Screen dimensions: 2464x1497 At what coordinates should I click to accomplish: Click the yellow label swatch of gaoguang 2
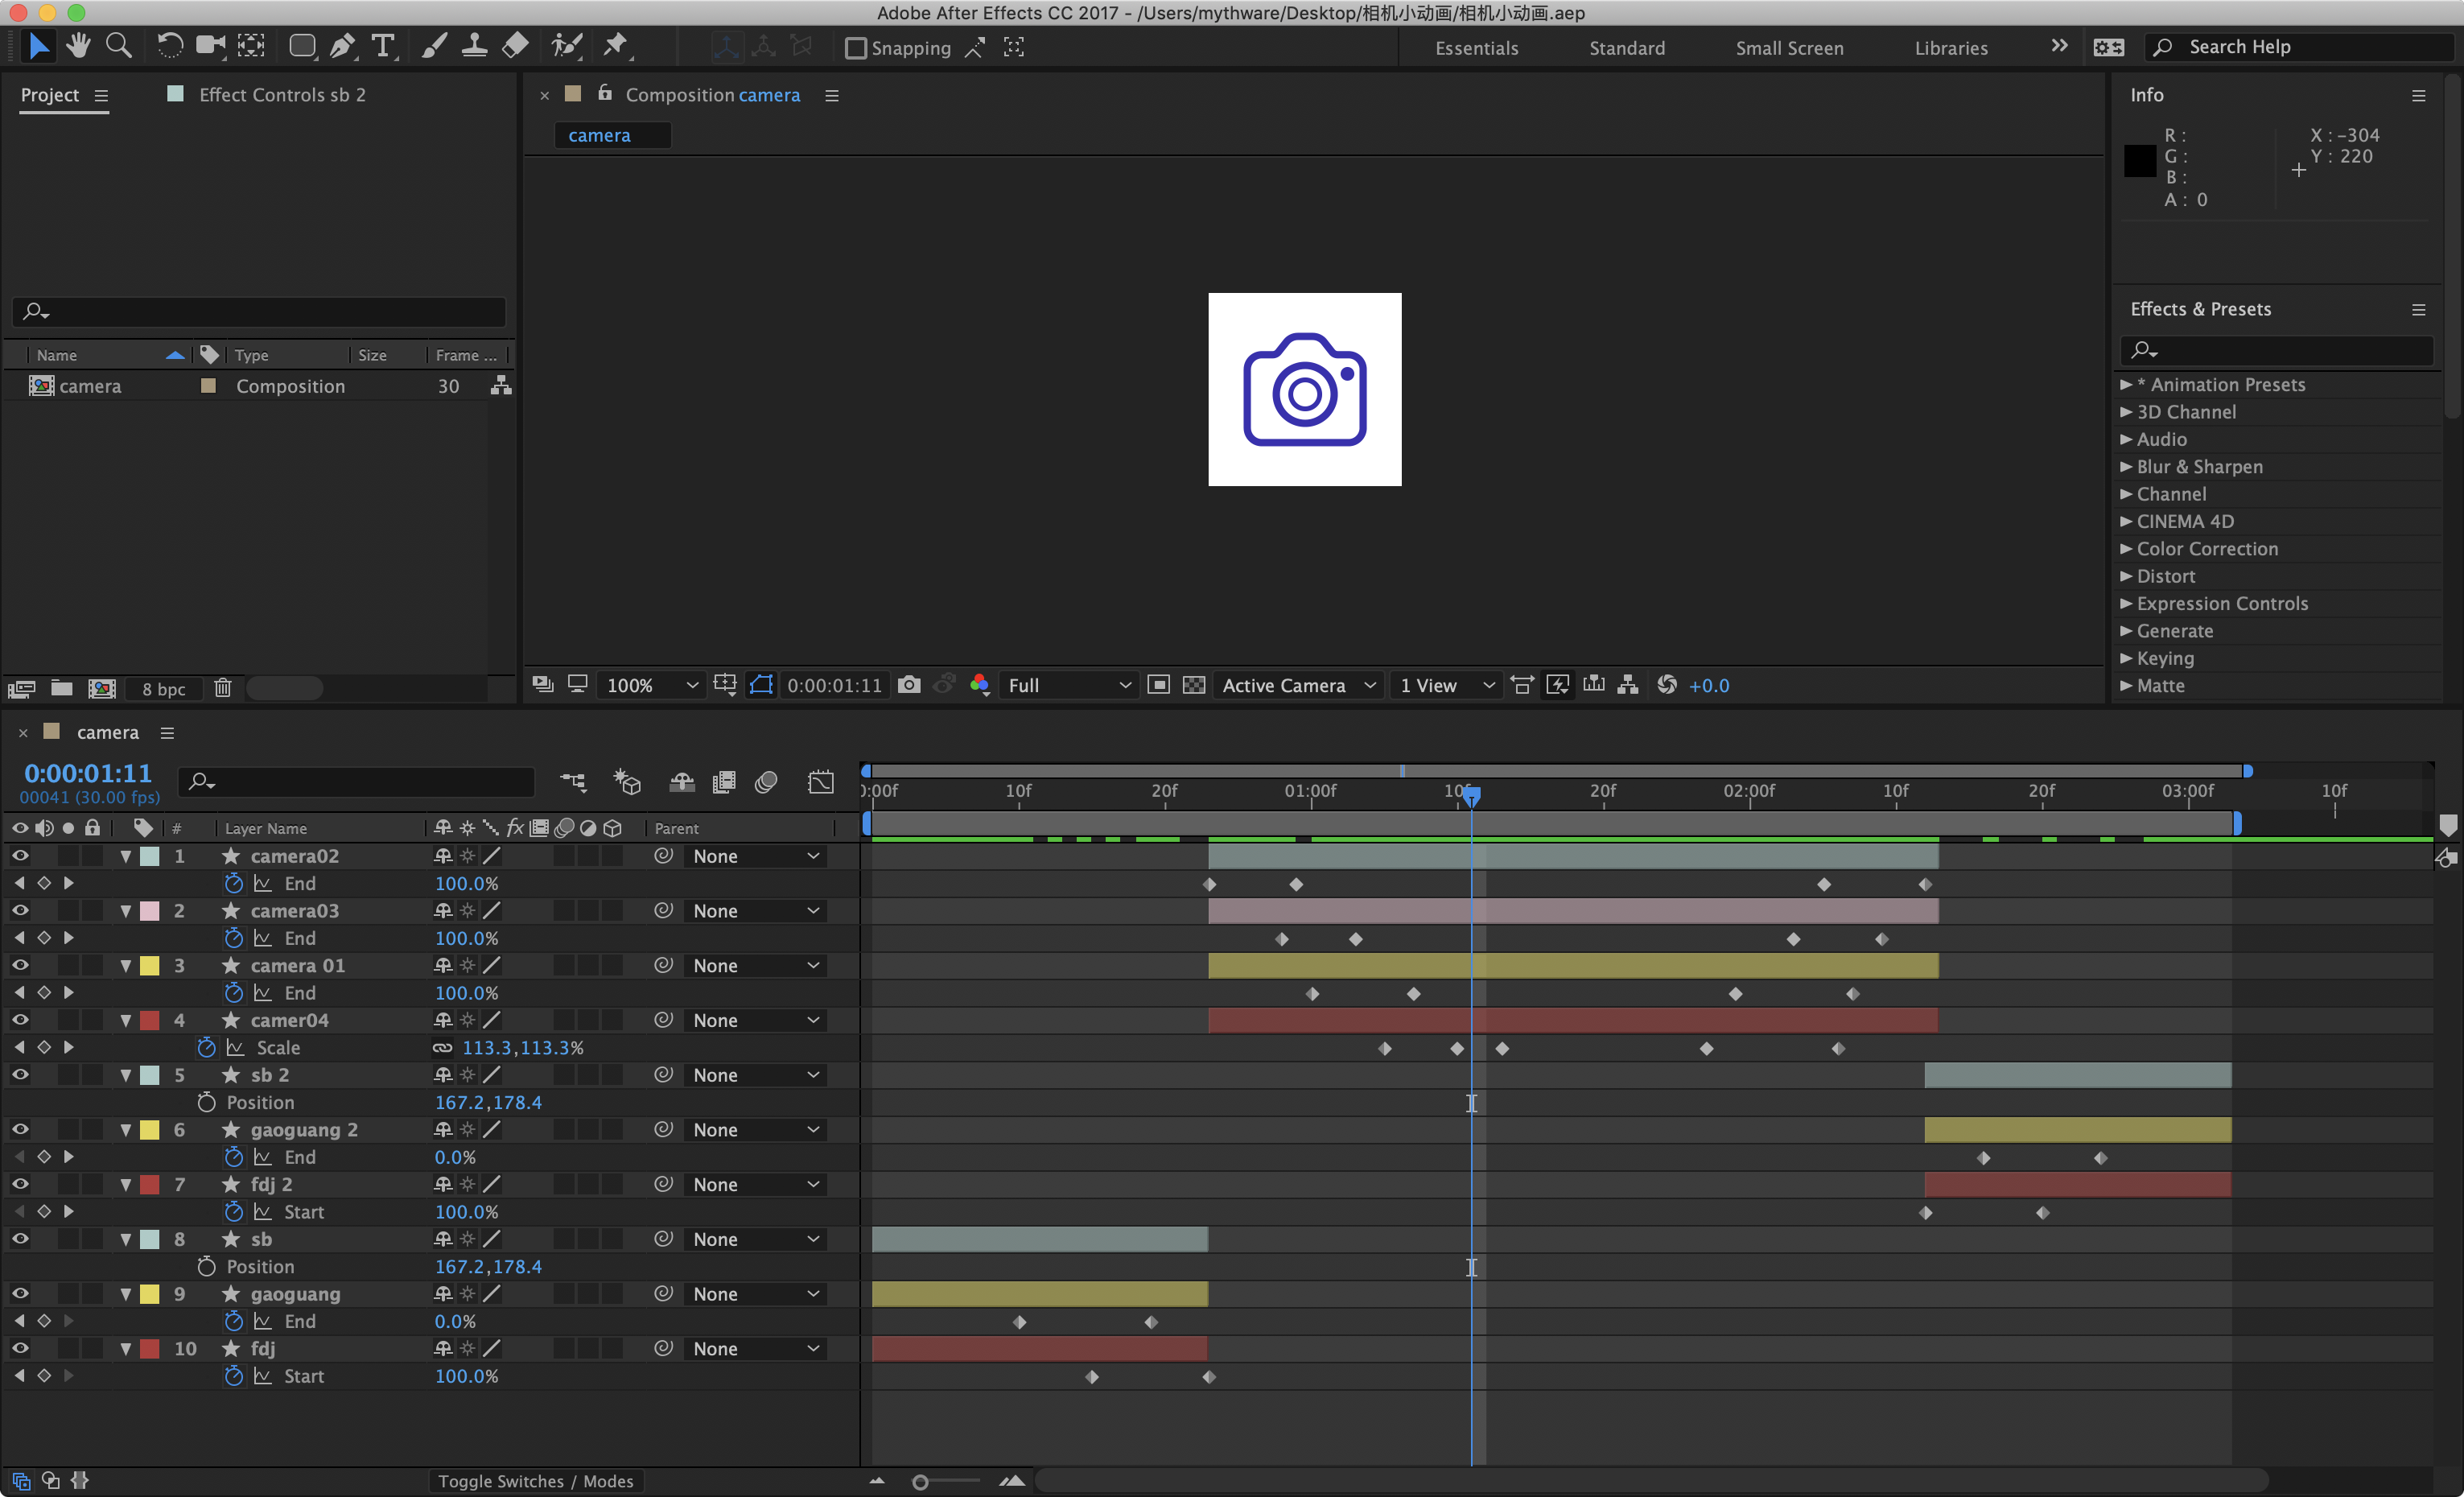click(150, 1129)
